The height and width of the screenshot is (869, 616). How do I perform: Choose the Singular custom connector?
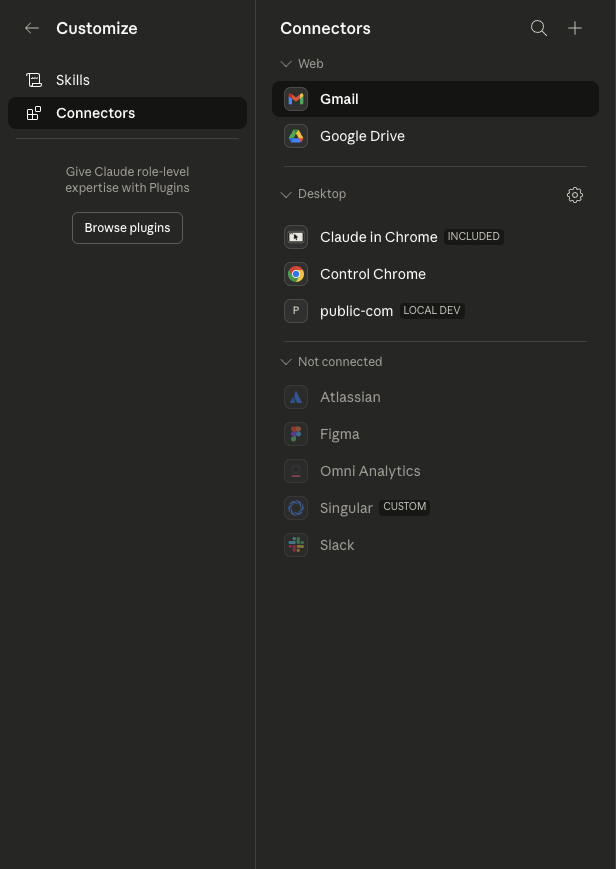(x=346, y=508)
